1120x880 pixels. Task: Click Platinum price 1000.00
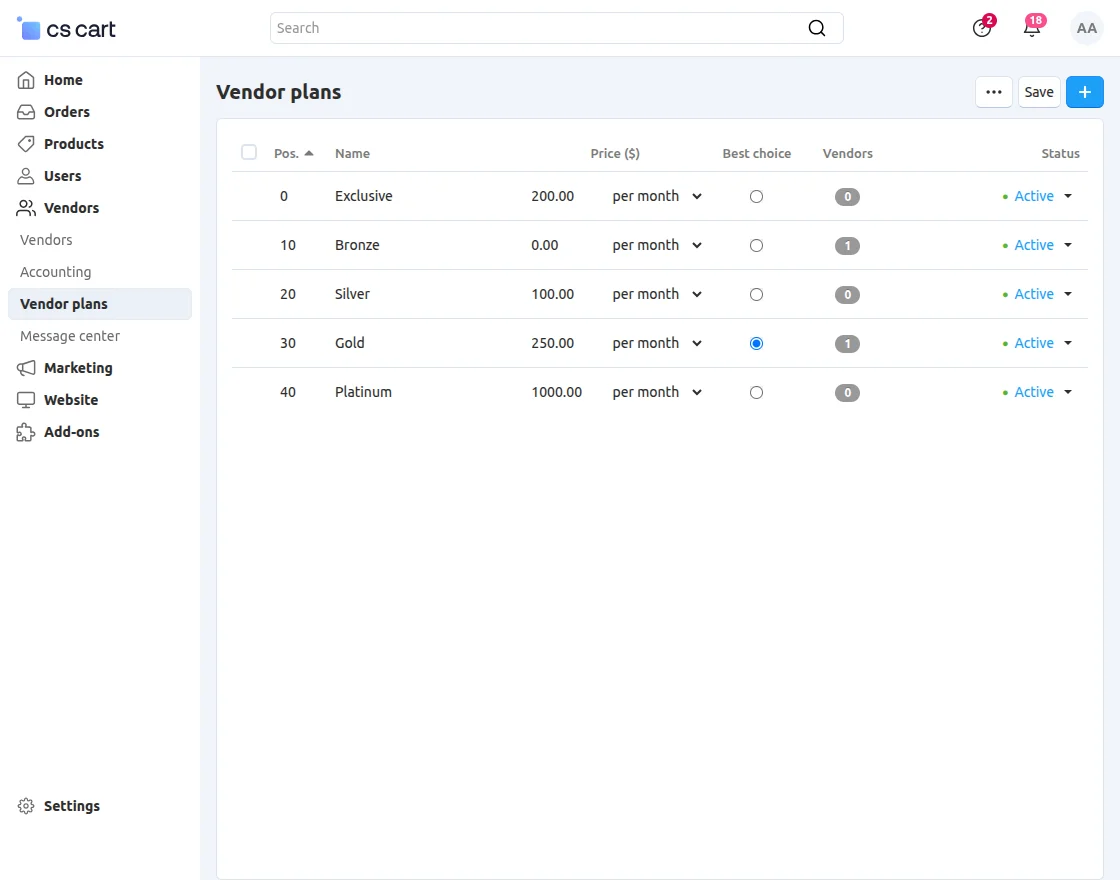(x=556, y=392)
